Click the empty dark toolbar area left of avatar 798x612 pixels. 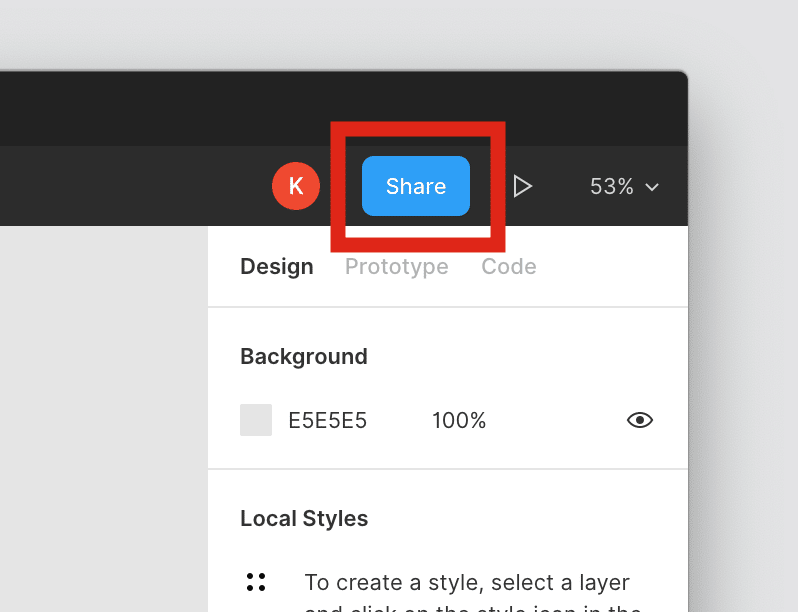pyautogui.click(x=130, y=186)
